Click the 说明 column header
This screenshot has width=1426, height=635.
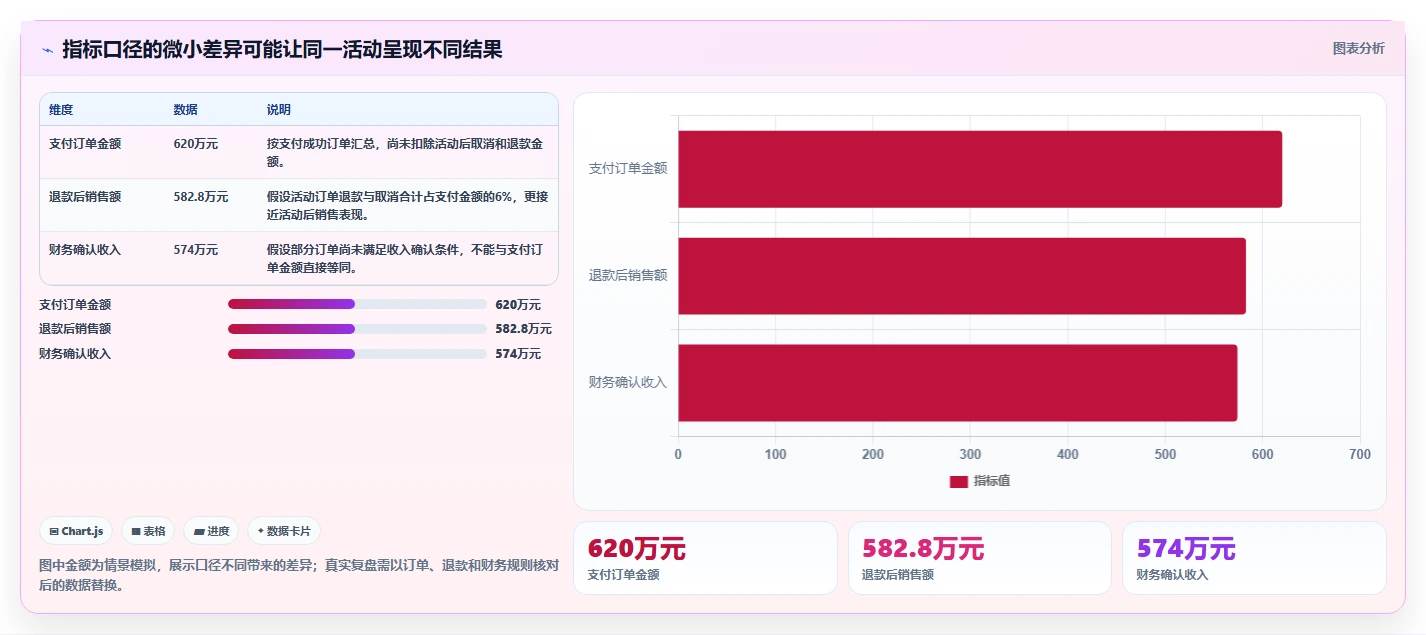tap(279, 110)
